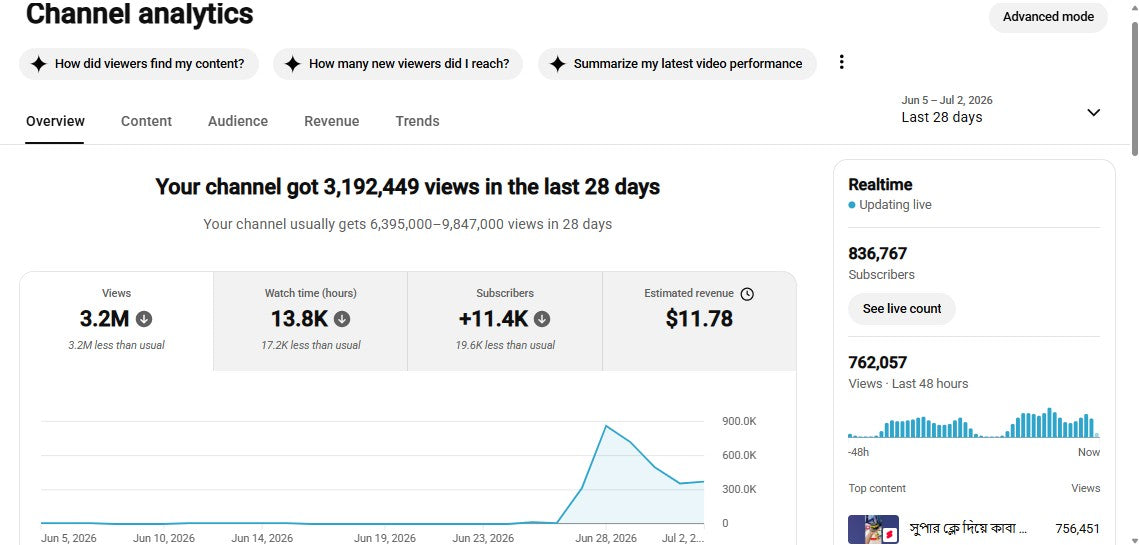
Task: Click the down-arrow indicator next to 3.2M views
Action: [145, 319]
